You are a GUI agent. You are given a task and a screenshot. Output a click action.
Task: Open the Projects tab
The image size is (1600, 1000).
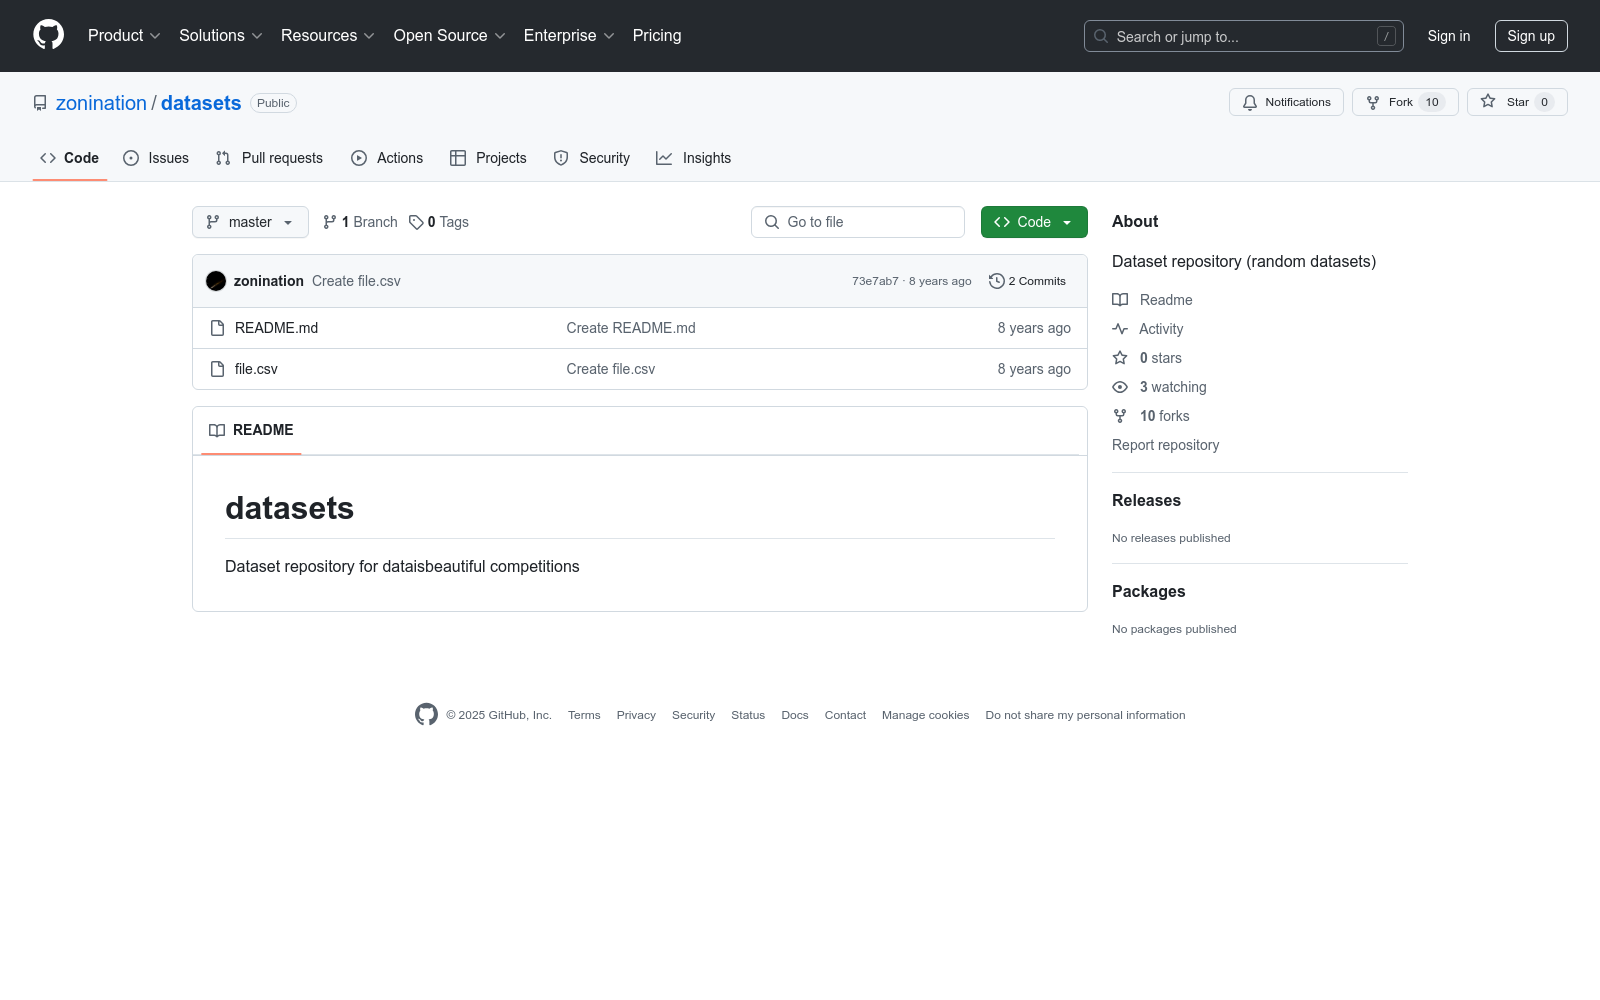click(x=488, y=158)
